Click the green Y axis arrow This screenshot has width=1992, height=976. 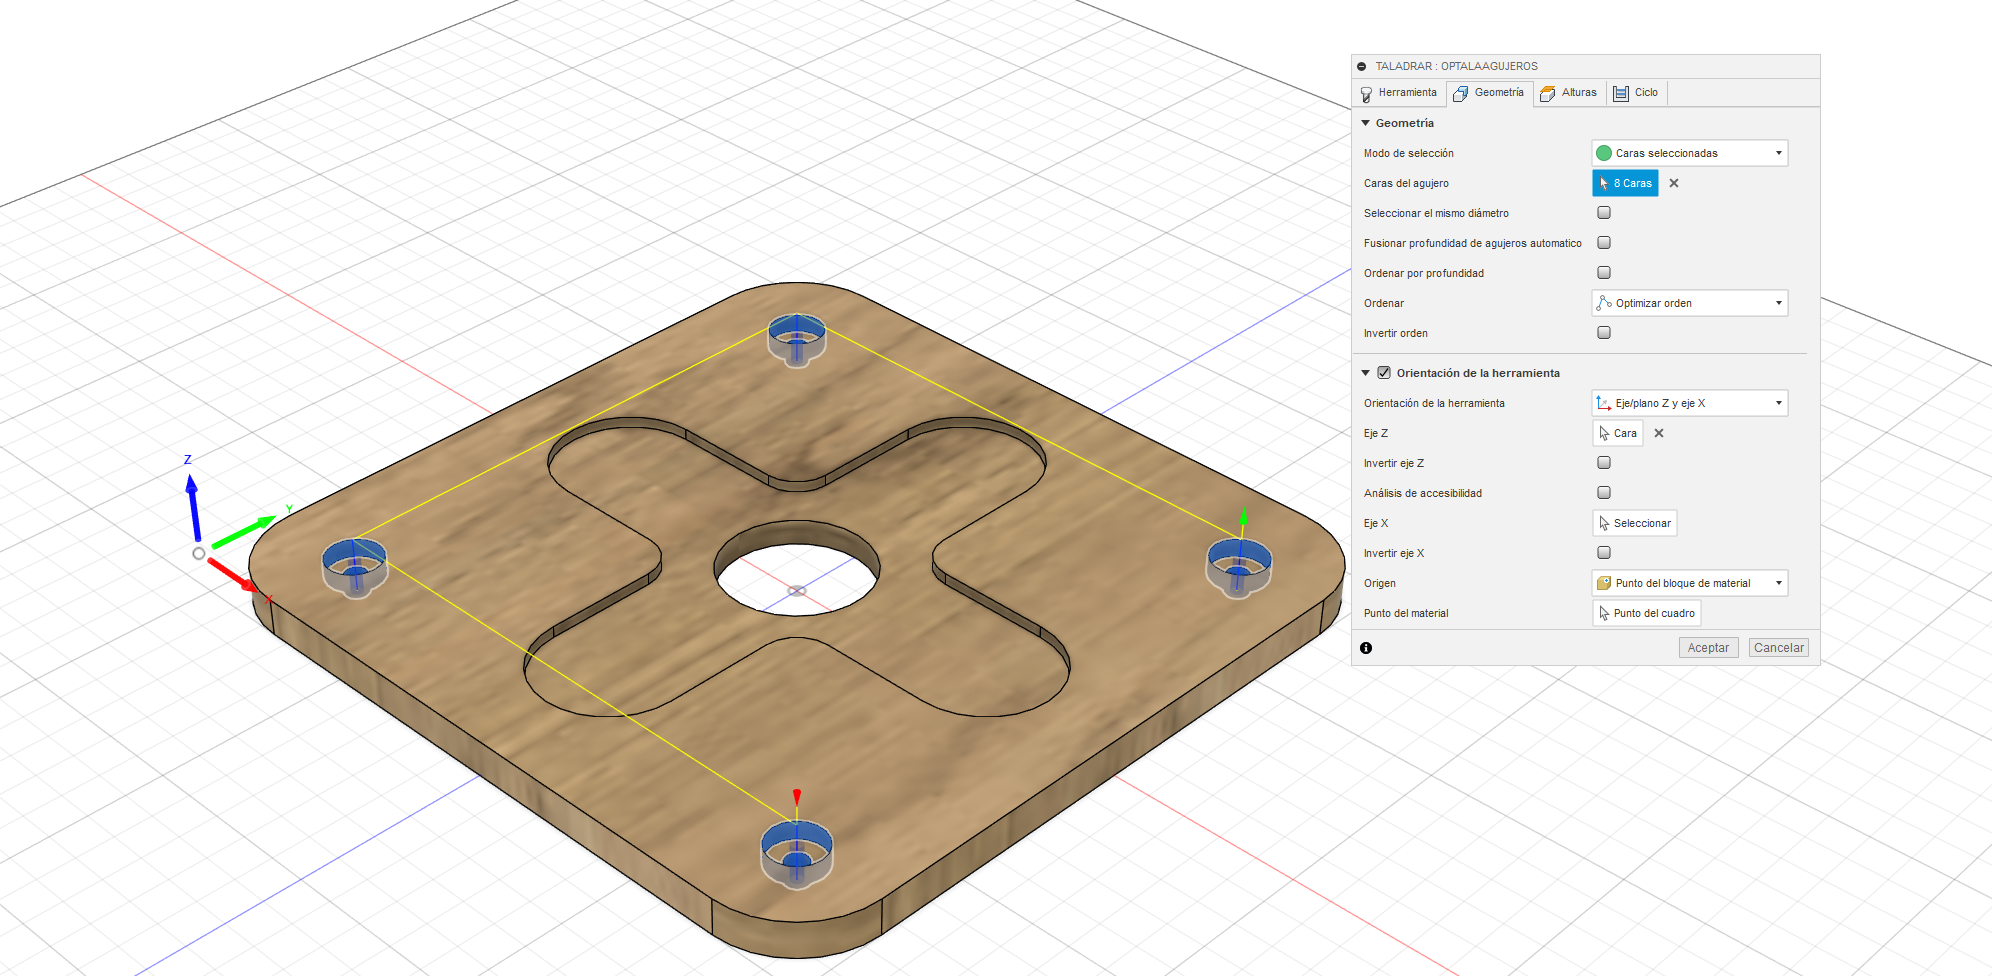pyautogui.click(x=244, y=532)
